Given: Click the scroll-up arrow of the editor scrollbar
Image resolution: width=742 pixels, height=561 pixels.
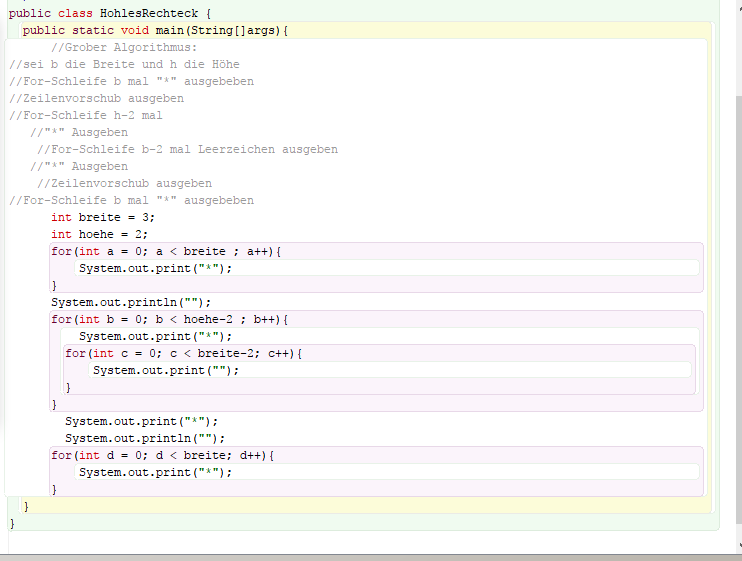Looking at the screenshot, I should tap(739, 8).
